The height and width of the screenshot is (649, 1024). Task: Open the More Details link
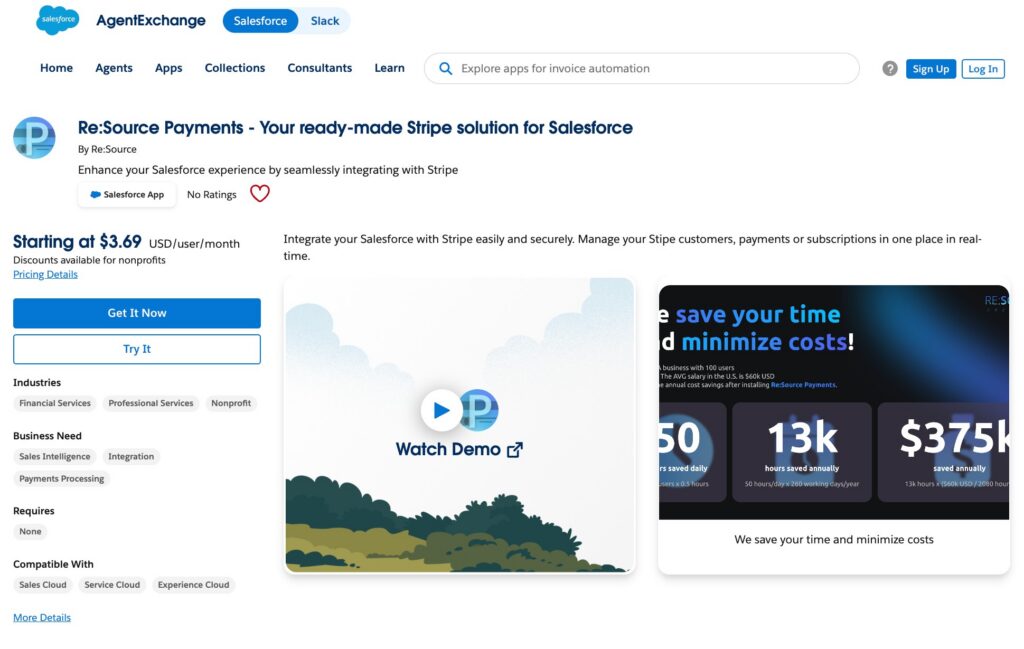pyautogui.click(x=42, y=618)
